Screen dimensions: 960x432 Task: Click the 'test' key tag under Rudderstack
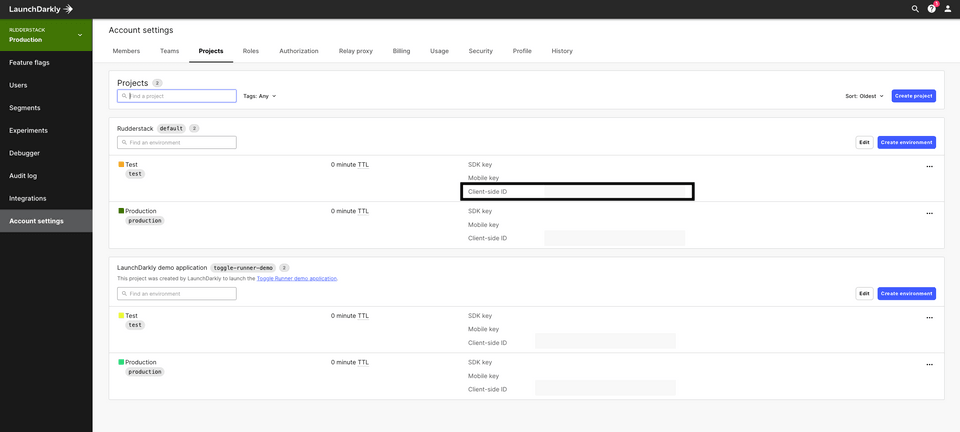point(135,174)
